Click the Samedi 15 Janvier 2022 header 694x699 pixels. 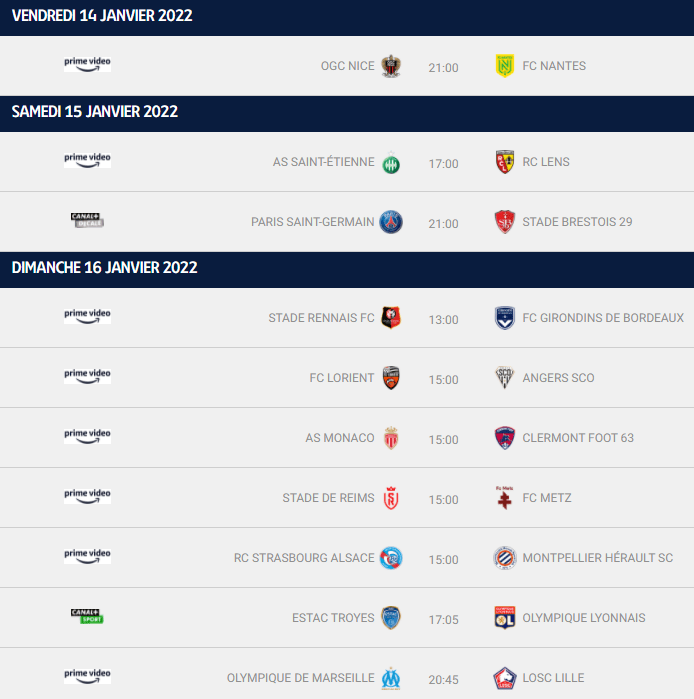tap(95, 112)
